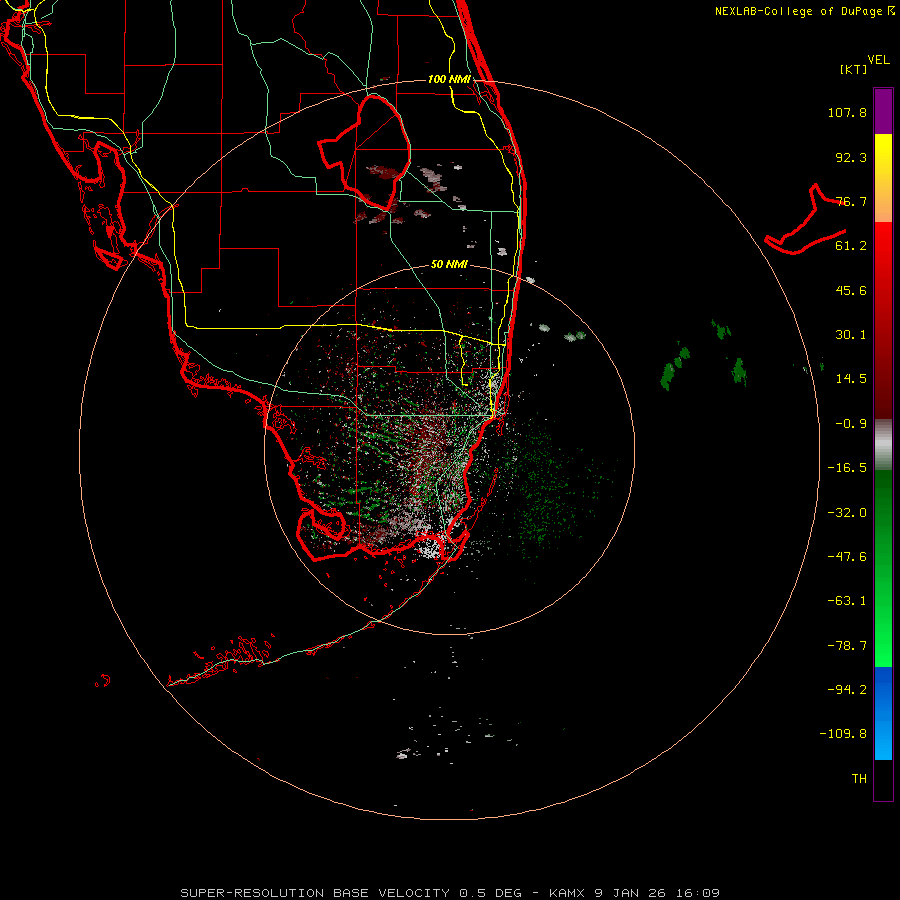Click the TH legend label
900x900 pixels.
[x=859, y=779]
